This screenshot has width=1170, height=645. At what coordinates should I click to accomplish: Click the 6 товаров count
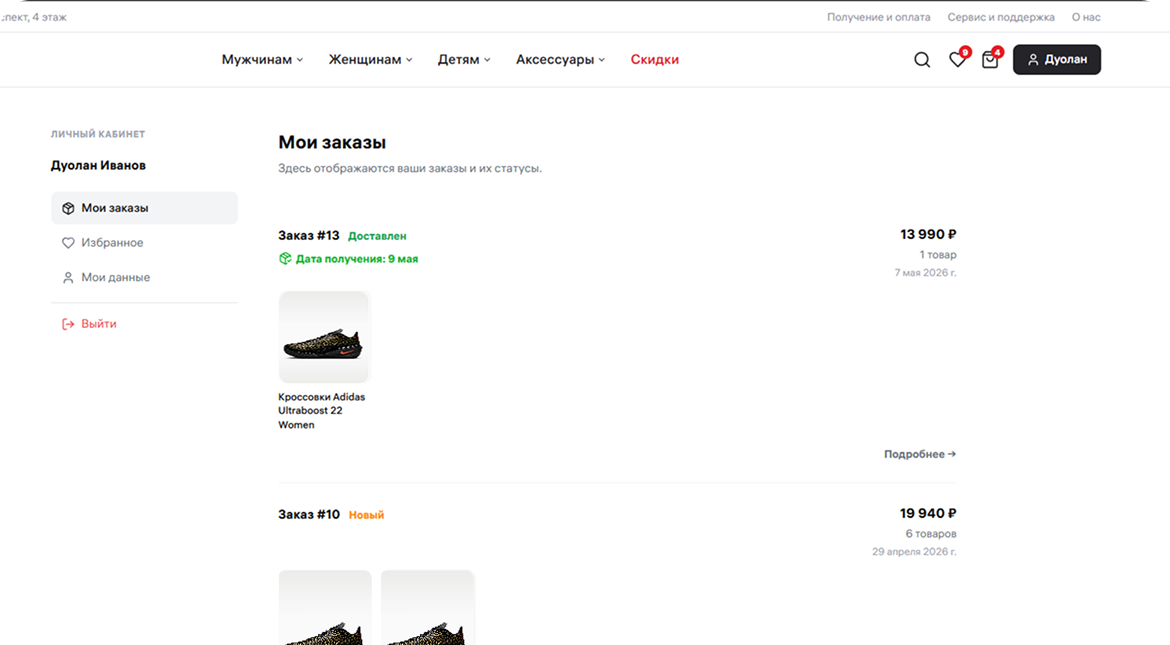pyautogui.click(x=930, y=534)
